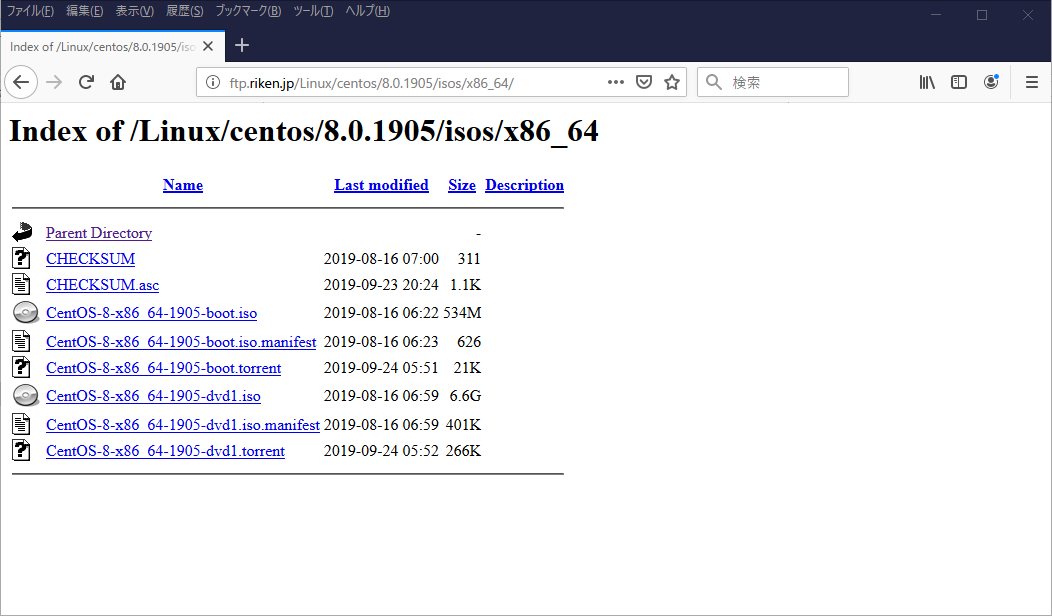Sort listing by Size column
Viewport: 1052px width, 616px height.
click(x=462, y=185)
